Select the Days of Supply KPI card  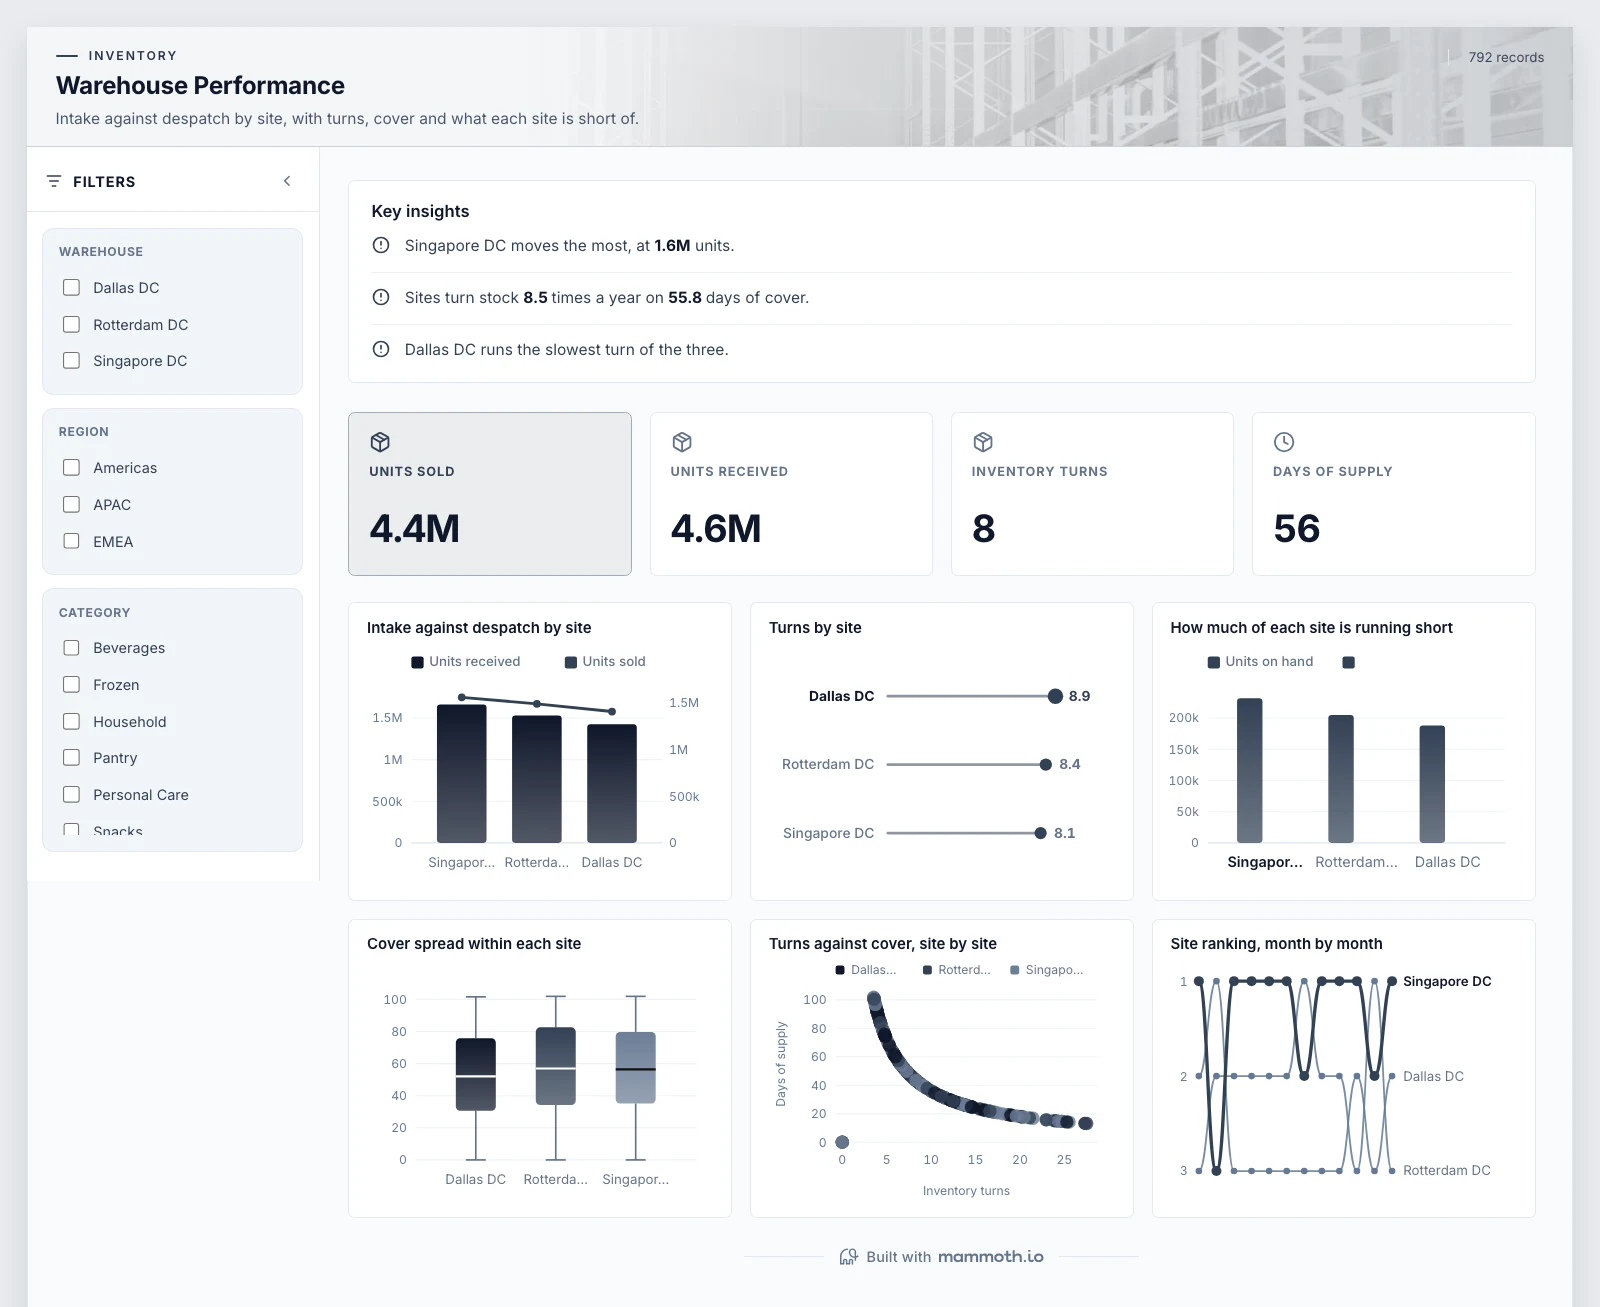(1393, 494)
